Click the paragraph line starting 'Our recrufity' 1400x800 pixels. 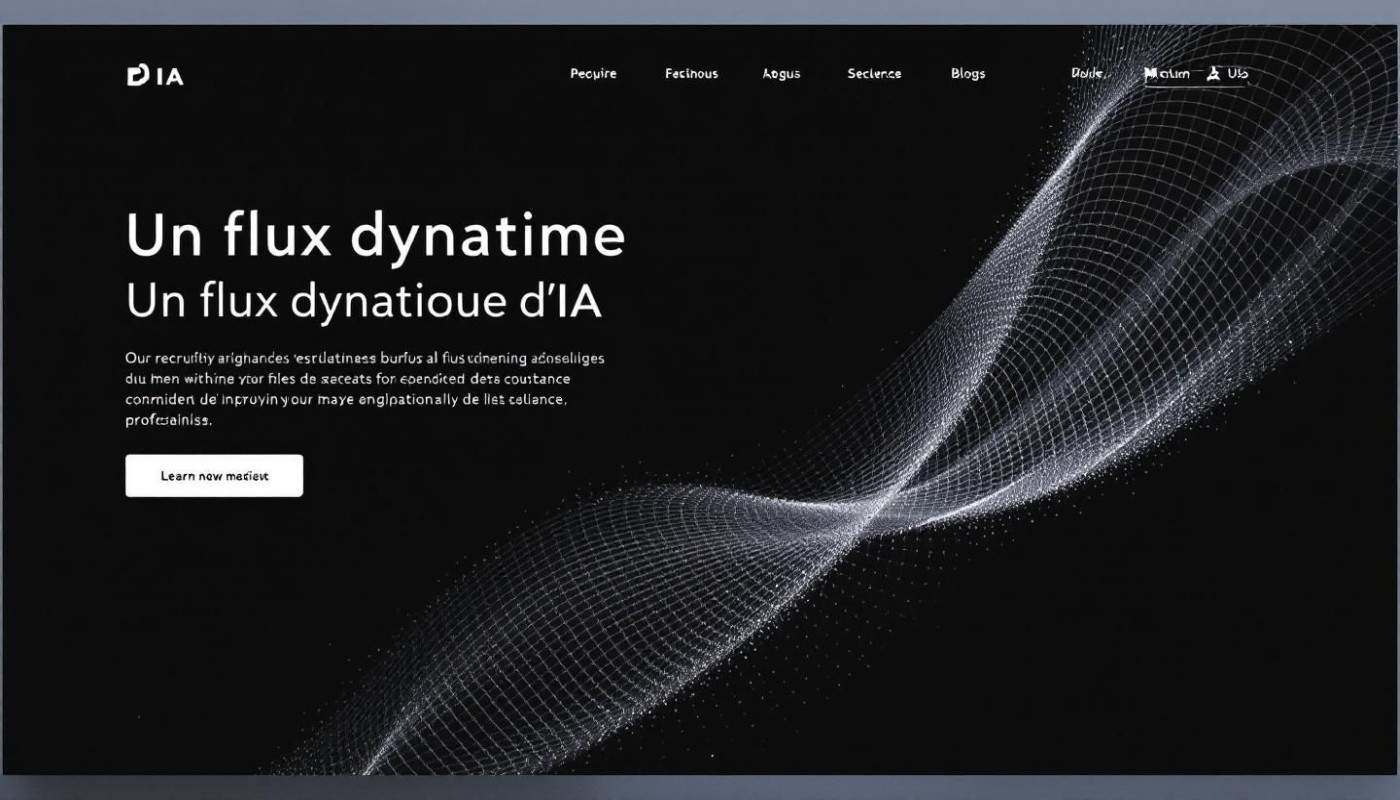click(365, 357)
